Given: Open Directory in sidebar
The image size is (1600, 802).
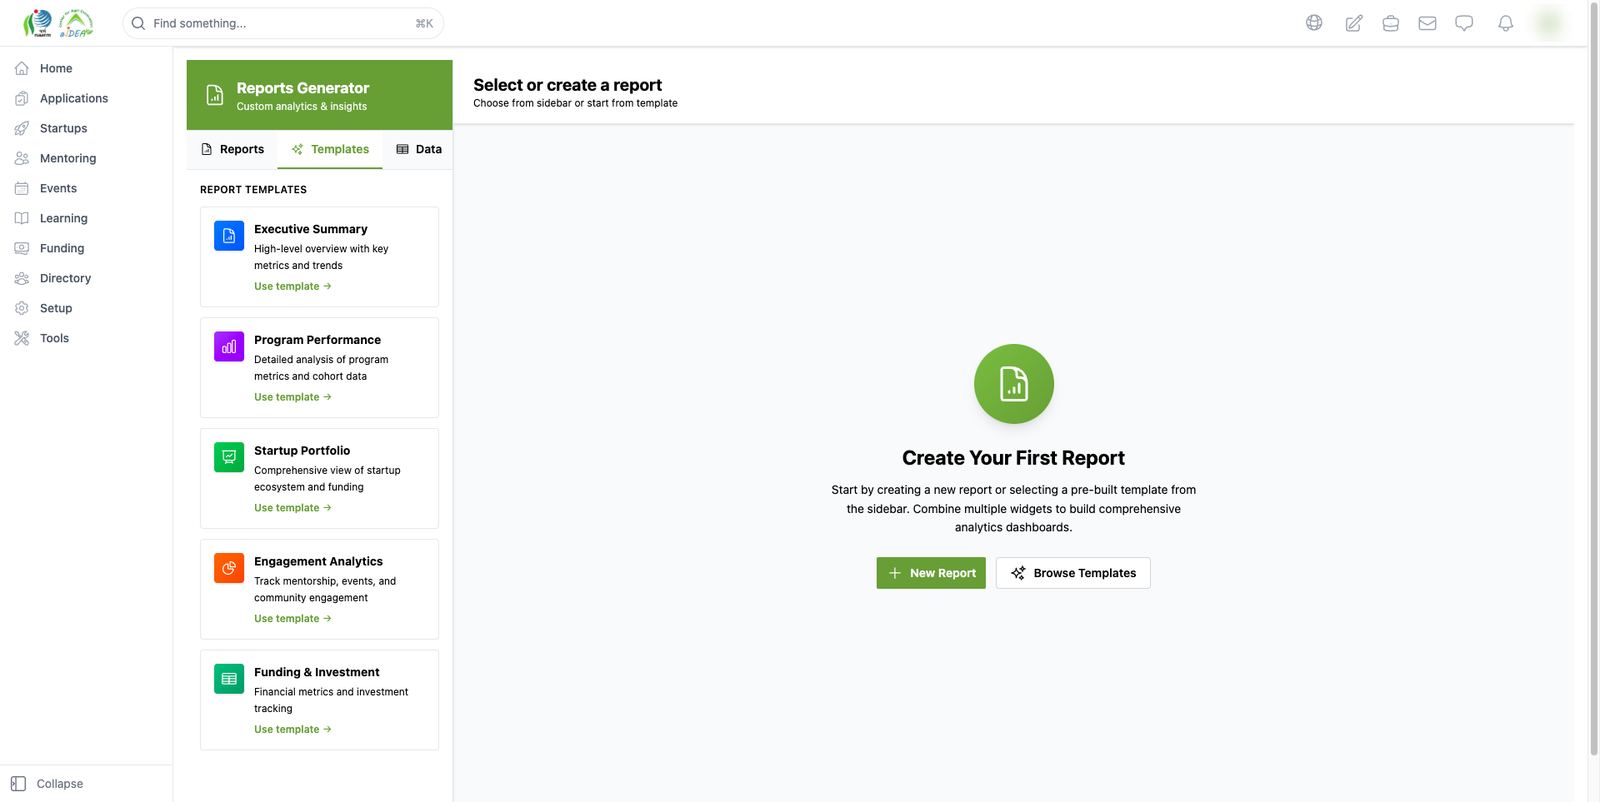Looking at the screenshot, I should [86, 278].
